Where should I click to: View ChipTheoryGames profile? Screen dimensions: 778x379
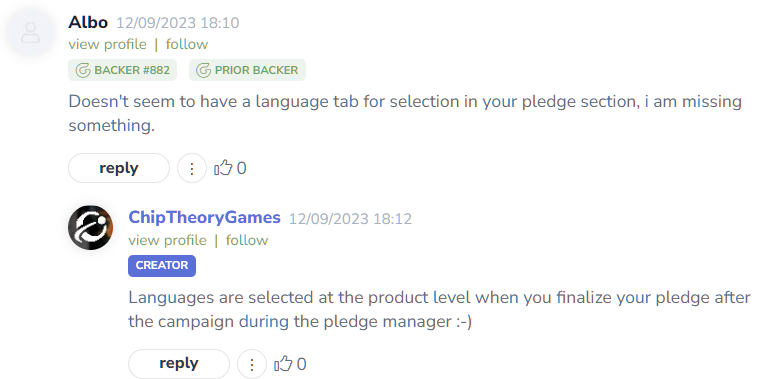168,240
